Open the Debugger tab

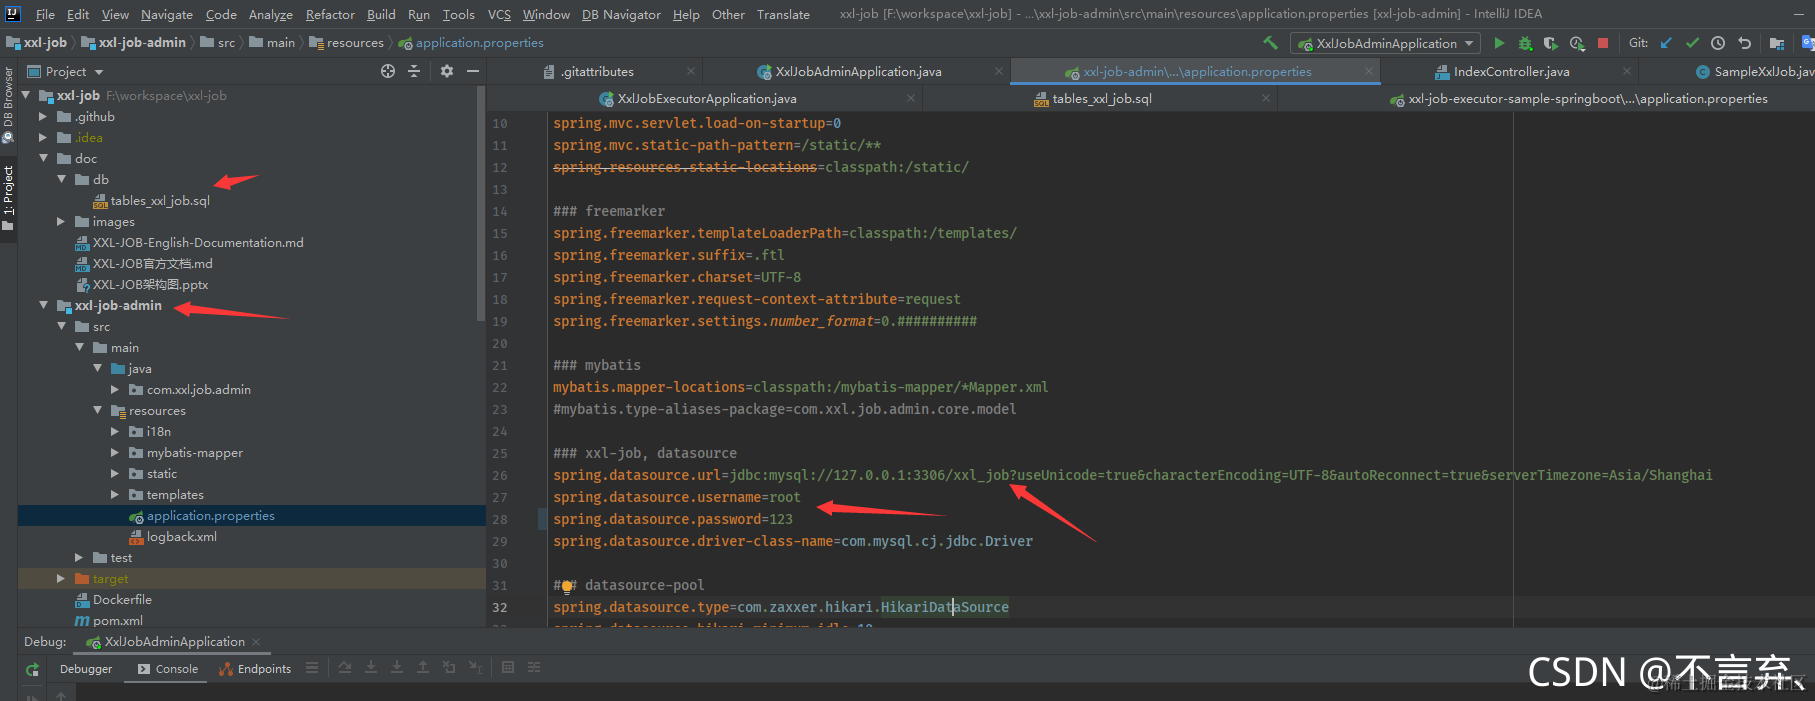click(x=86, y=669)
